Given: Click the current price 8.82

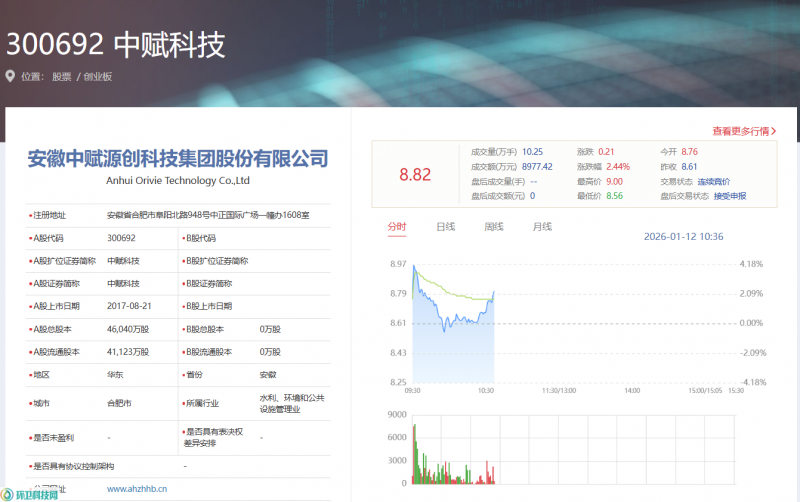Looking at the screenshot, I should pyautogui.click(x=415, y=174).
